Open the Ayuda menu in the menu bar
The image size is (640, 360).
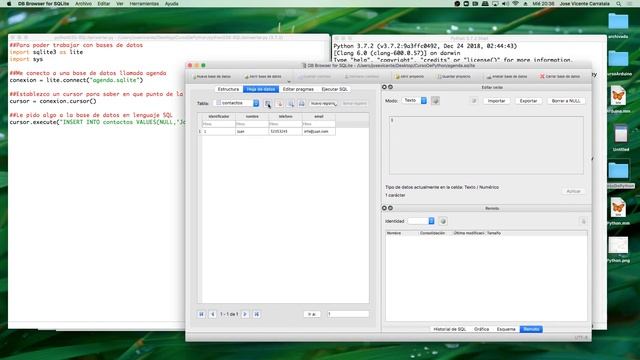171,4
